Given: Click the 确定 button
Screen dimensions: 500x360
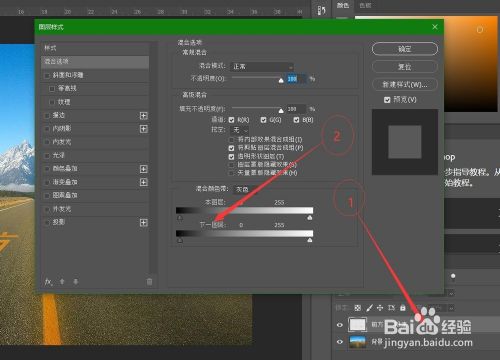Looking at the screenshot, I should pyautogui.click(x=405, y=49).
